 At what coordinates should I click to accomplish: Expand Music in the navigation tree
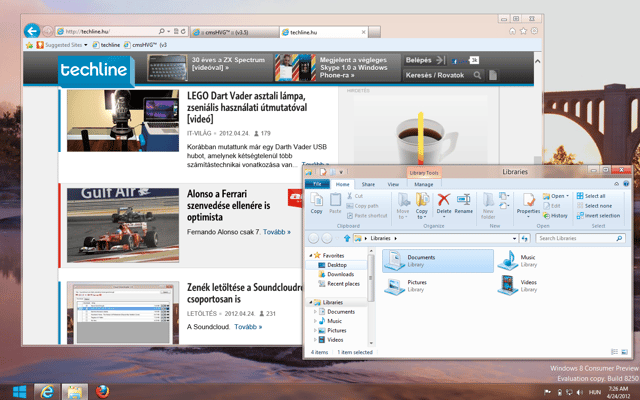[315, 321]
